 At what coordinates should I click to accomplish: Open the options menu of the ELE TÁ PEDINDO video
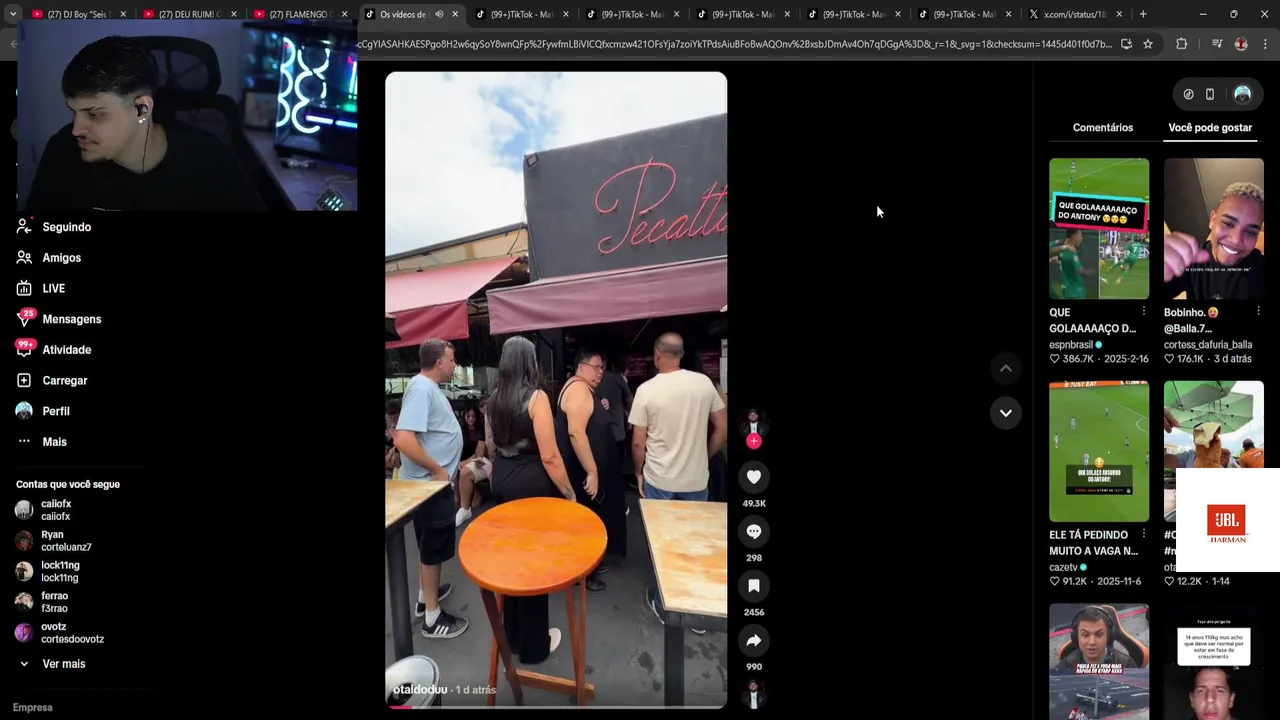tap(1144, 534)
